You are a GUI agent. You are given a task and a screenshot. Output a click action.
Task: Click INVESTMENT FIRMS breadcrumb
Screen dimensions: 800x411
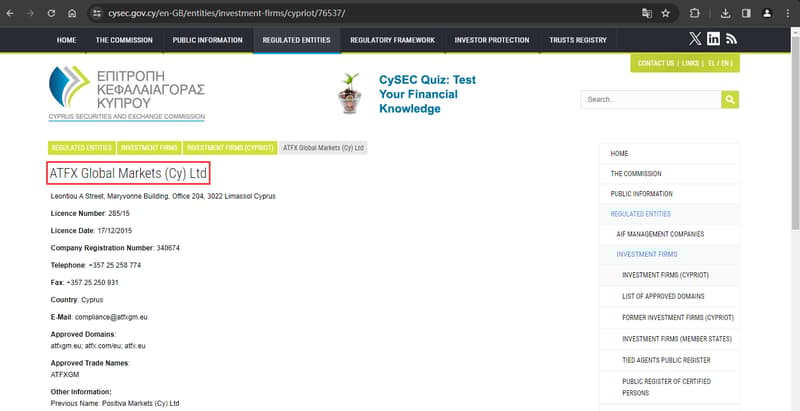[149, 148]
